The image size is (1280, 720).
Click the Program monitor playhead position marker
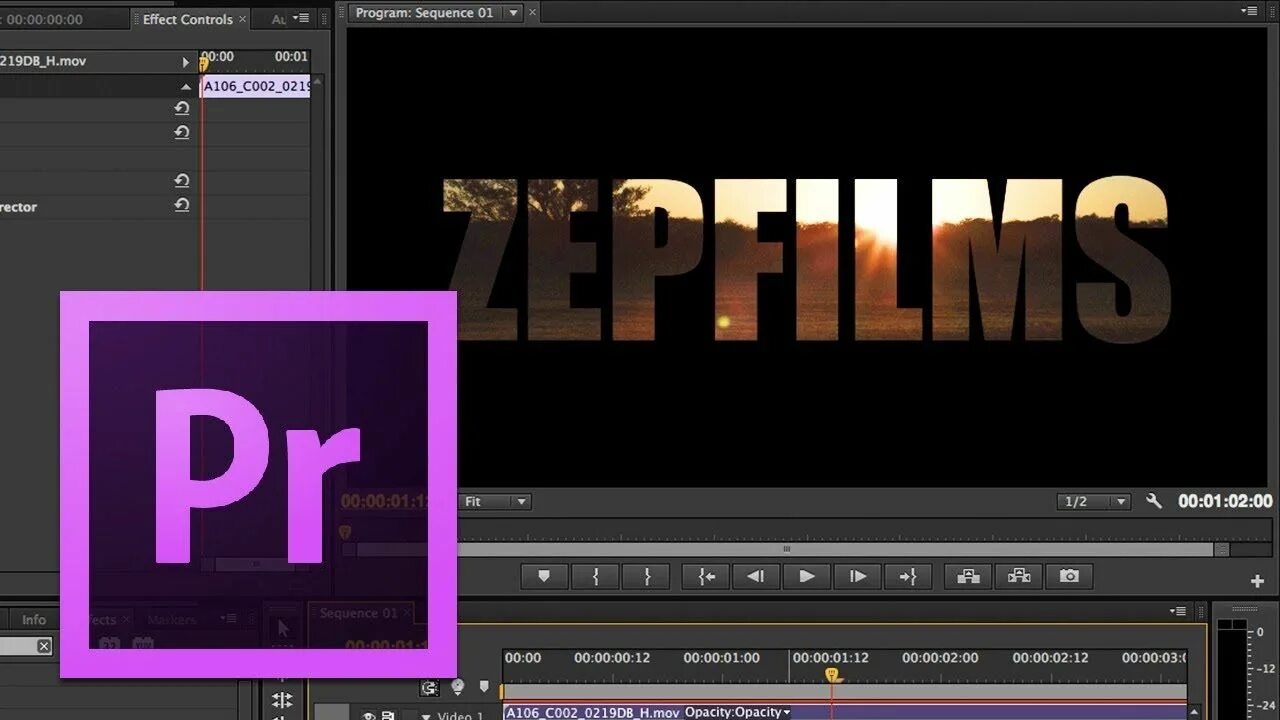[x=345, y=532]
